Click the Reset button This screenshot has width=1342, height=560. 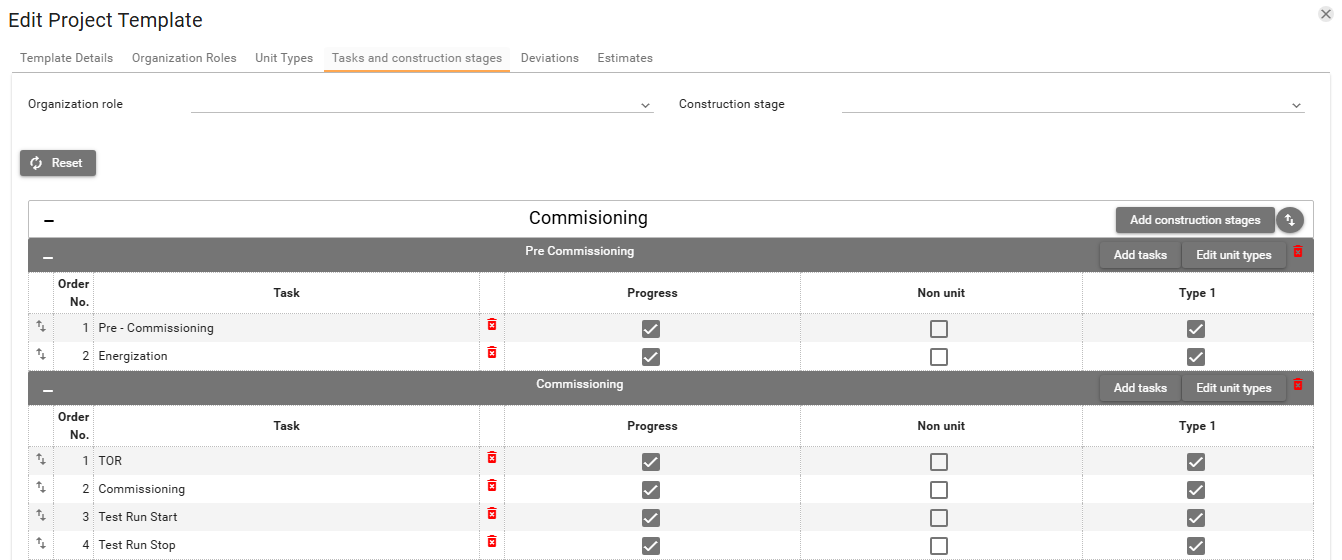58,163
